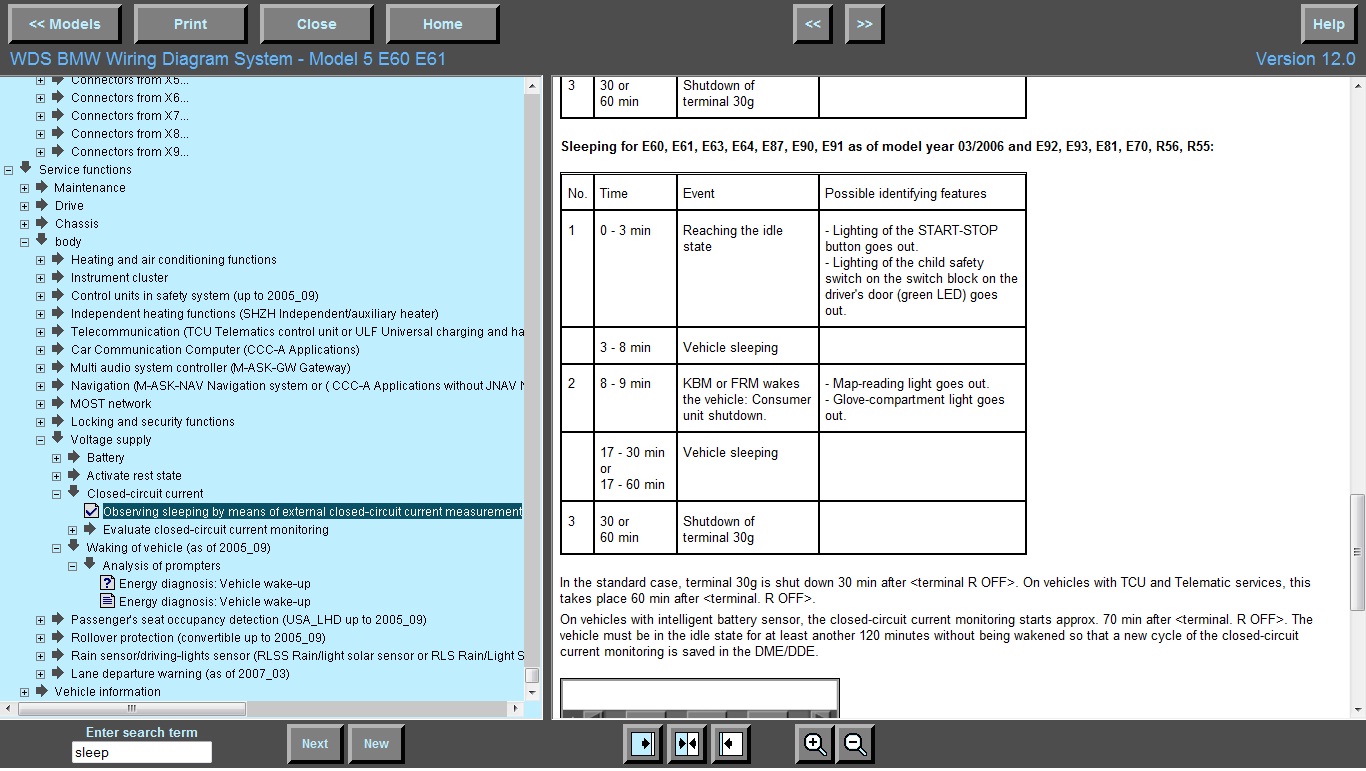Expand the Drive node
The height and width of the screenshot is (771, 1366).
tap(25, 206)
